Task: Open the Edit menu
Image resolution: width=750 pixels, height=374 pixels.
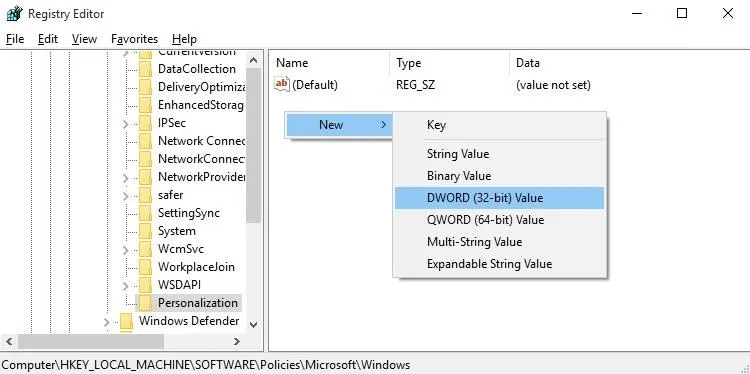Action: coord(48,39)
